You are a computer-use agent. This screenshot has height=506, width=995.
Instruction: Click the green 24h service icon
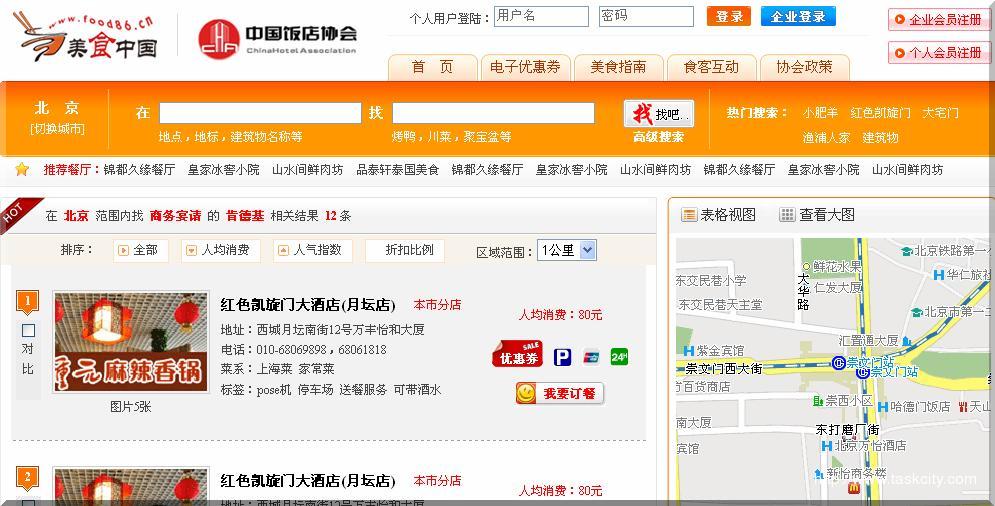[619, 357]
